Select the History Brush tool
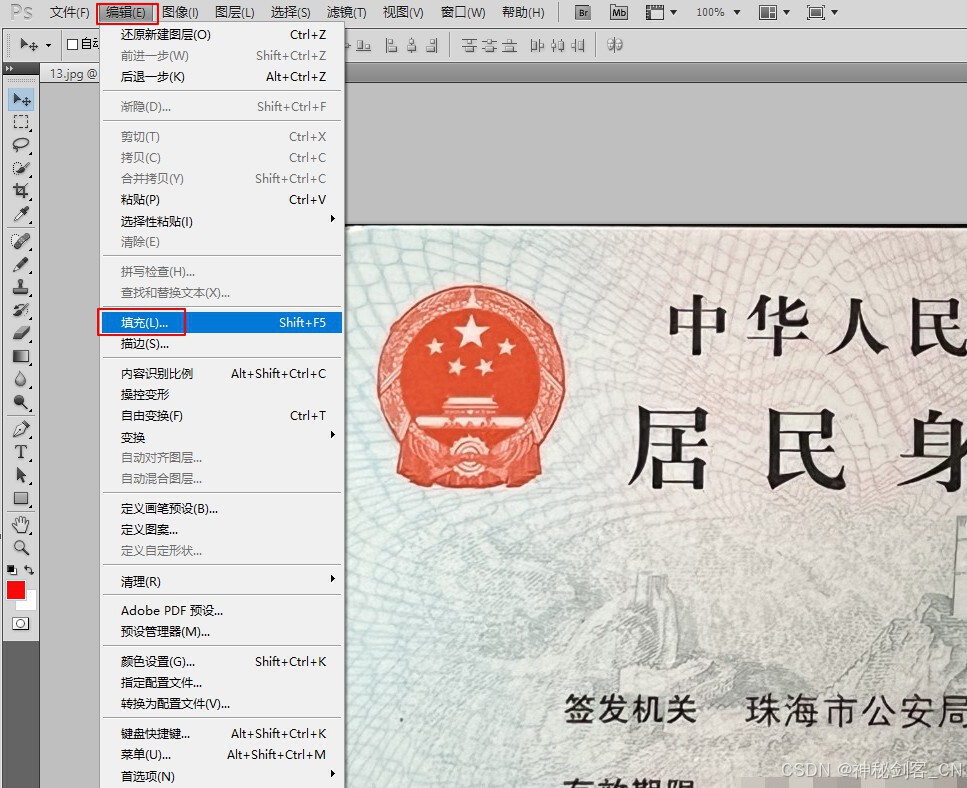The image size is (967, 788). coord(21,310)
